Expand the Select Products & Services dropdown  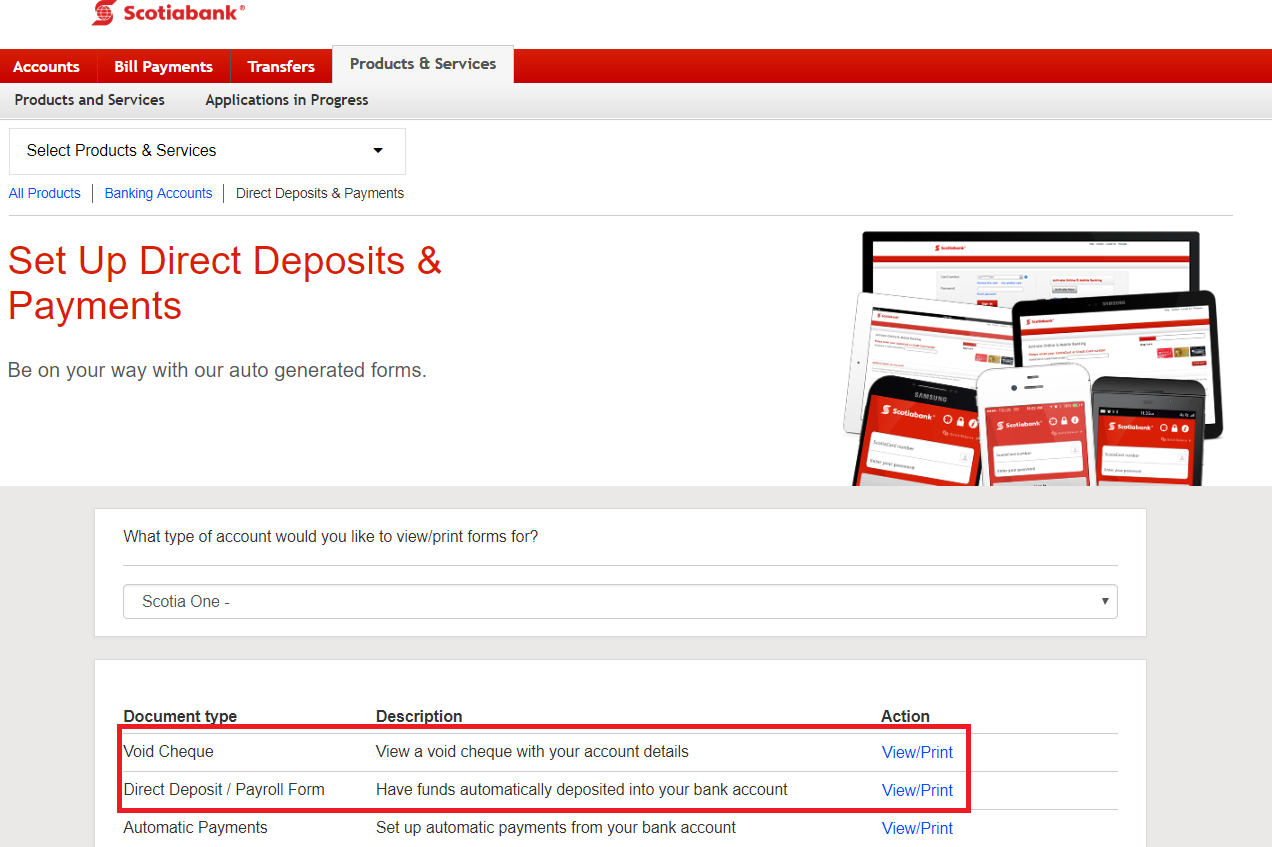[207, 151]
